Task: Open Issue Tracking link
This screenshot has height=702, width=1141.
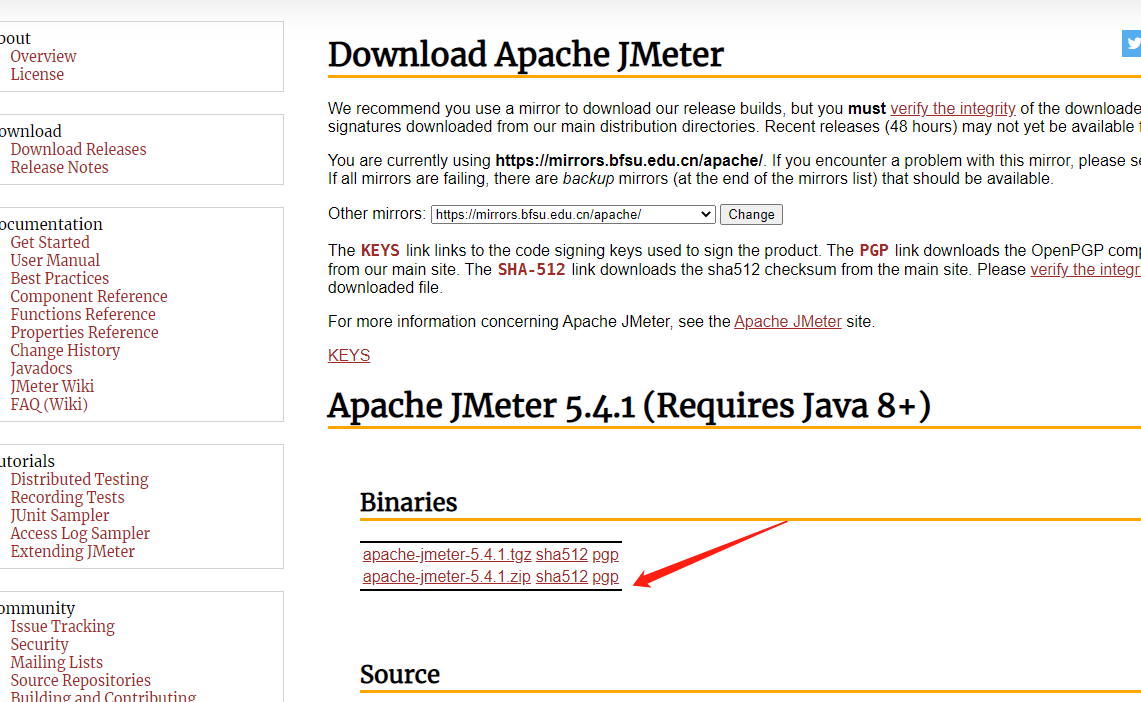Action: [x=63, y=627]
